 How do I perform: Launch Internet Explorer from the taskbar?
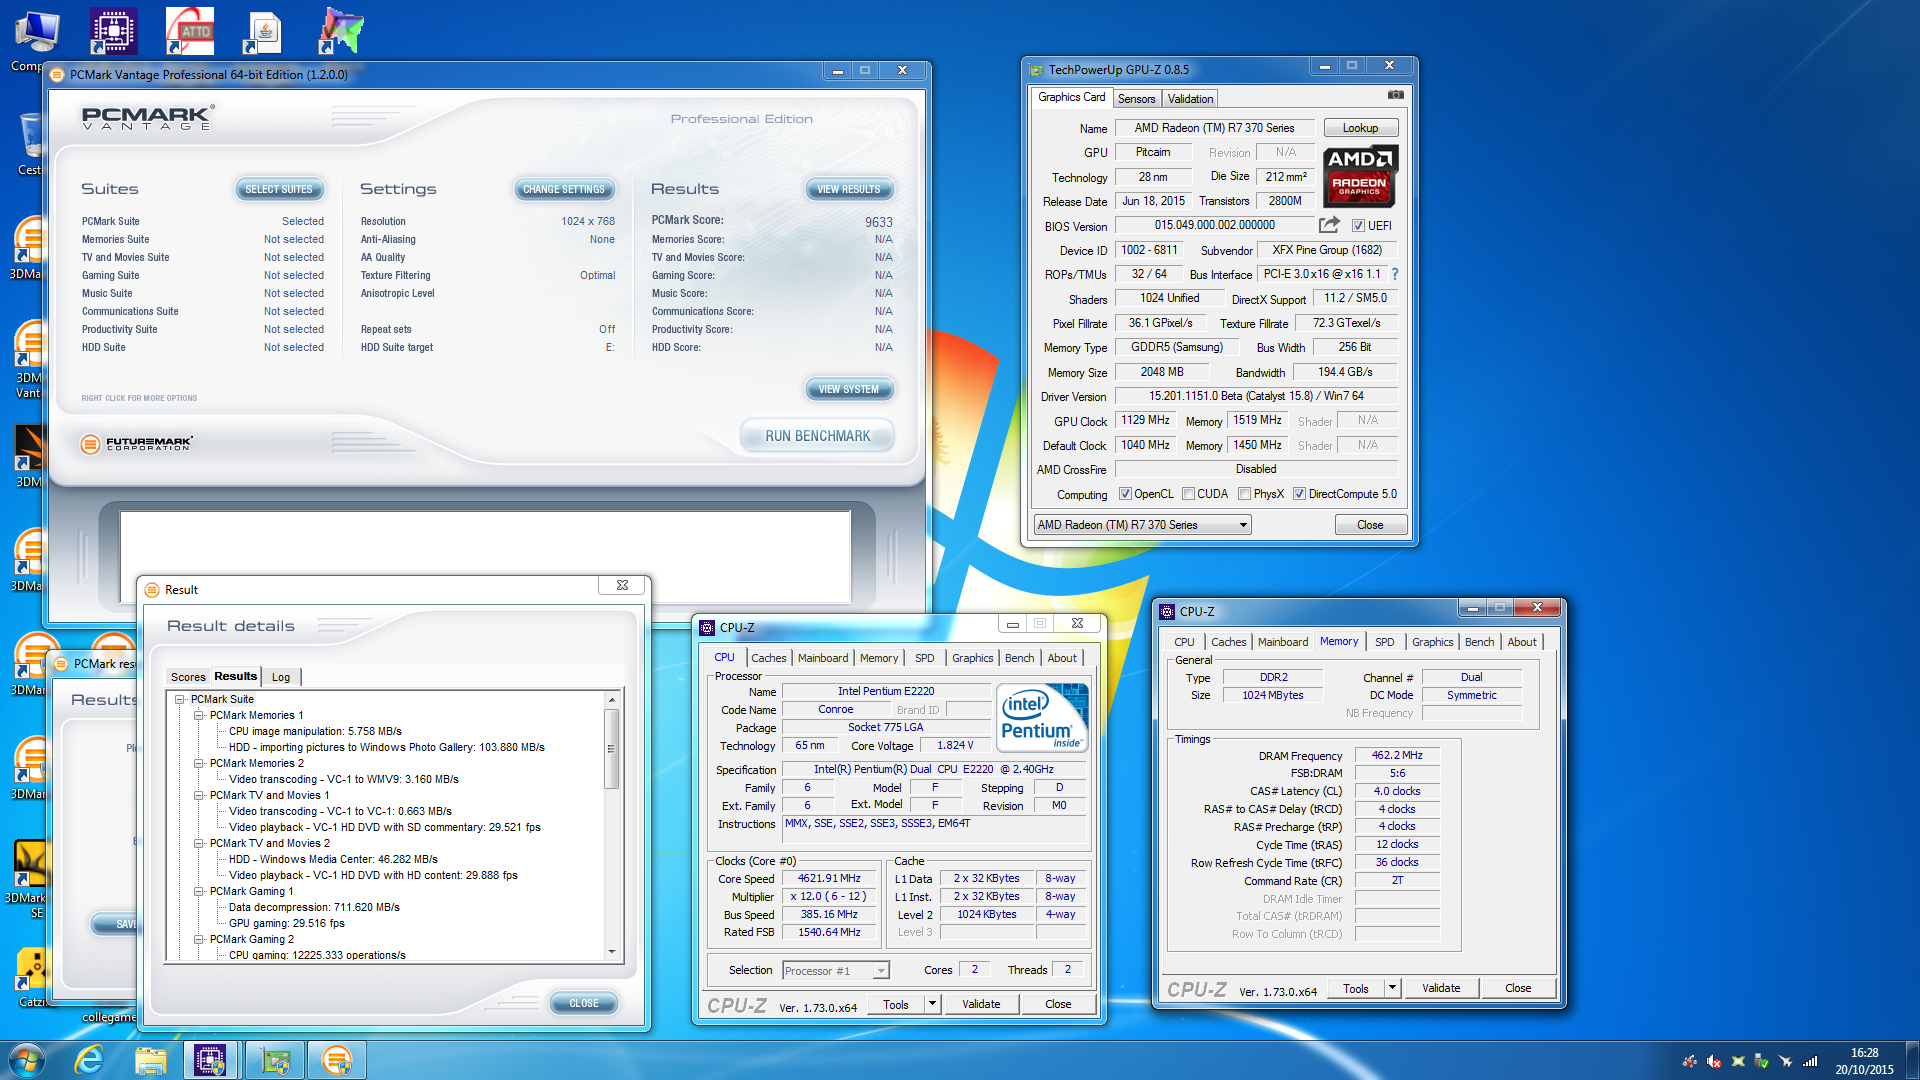coord(90,1060)
